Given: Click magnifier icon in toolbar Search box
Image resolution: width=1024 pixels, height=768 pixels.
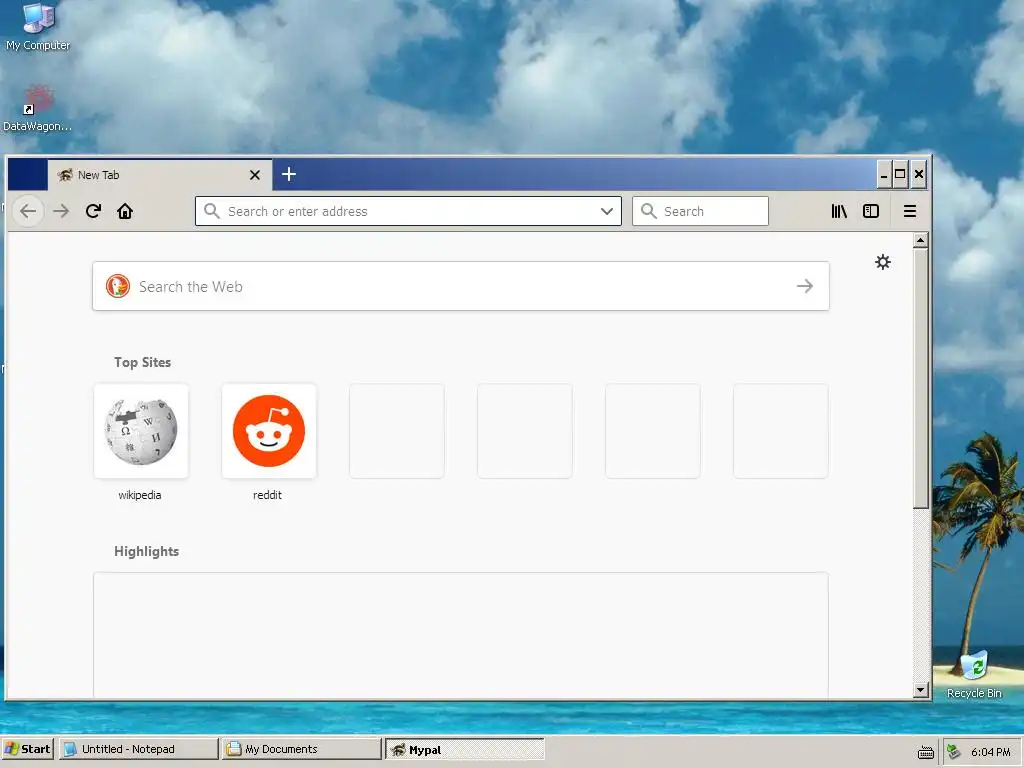Looking at the screenshot, I should click(648, 211).
